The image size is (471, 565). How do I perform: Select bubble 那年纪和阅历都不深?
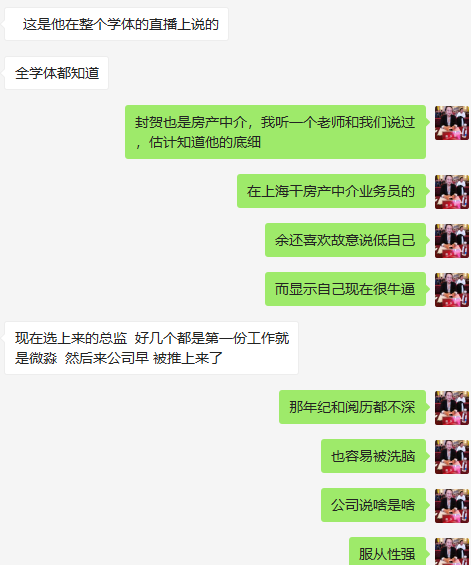[x=352, y=407]
